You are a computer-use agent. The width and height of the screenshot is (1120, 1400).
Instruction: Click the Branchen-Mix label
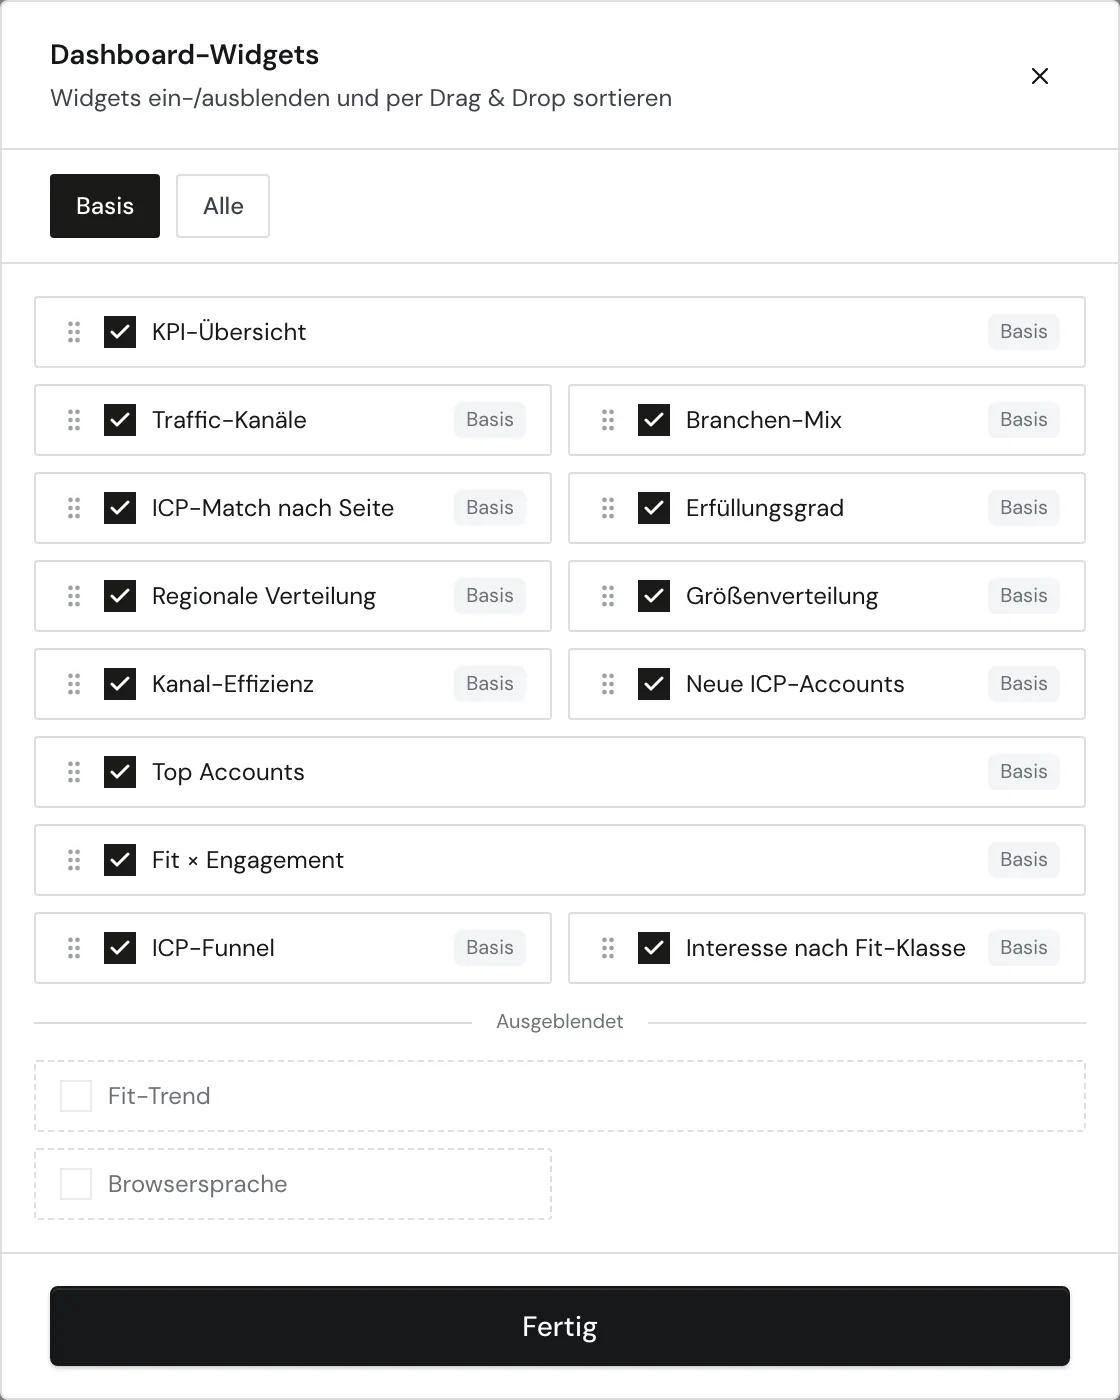(x=764, y=420)
